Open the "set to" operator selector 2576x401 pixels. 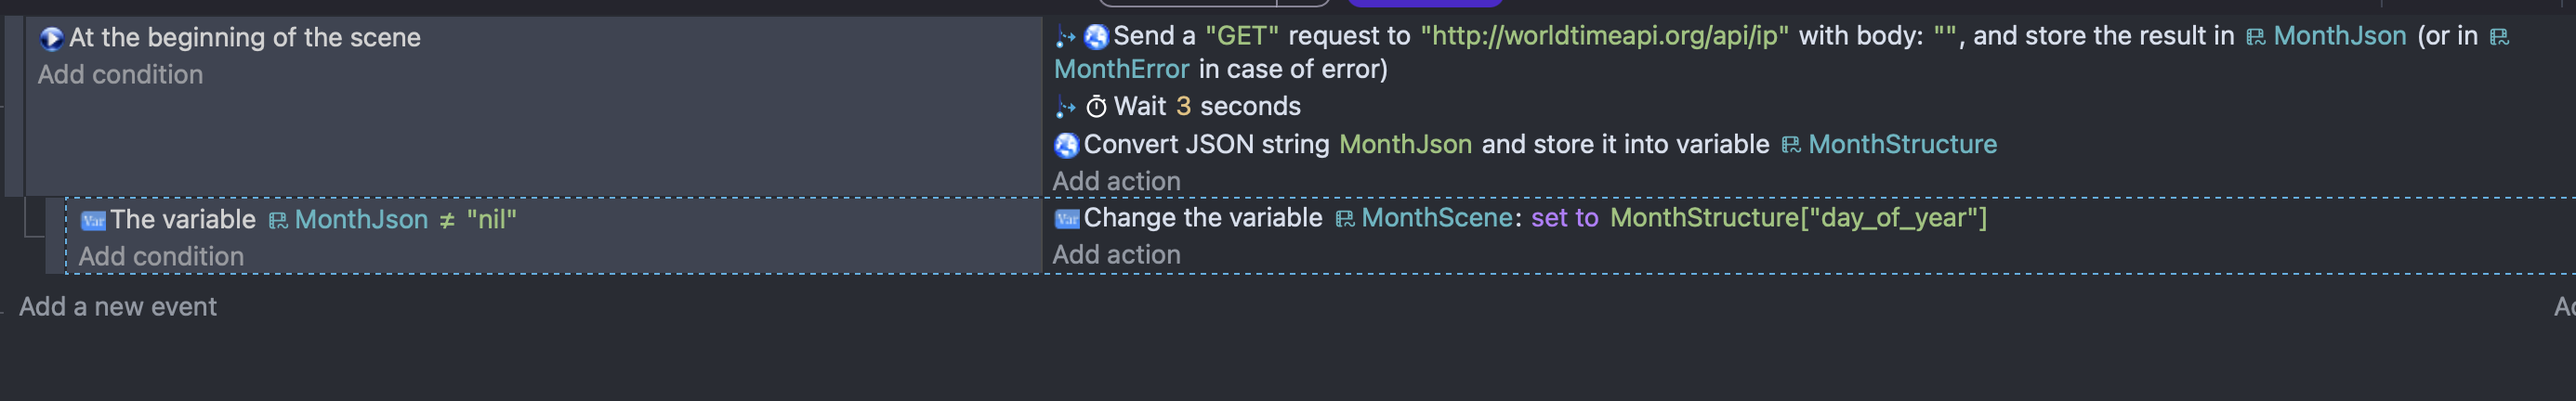pos(1564,218)
